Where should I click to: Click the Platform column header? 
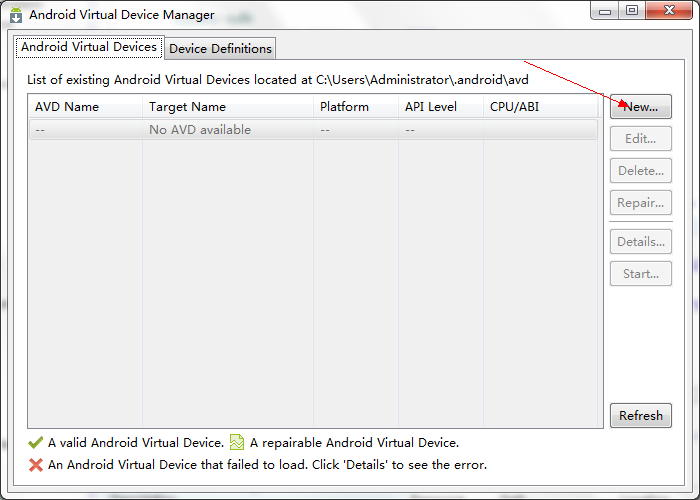[356, 107]
